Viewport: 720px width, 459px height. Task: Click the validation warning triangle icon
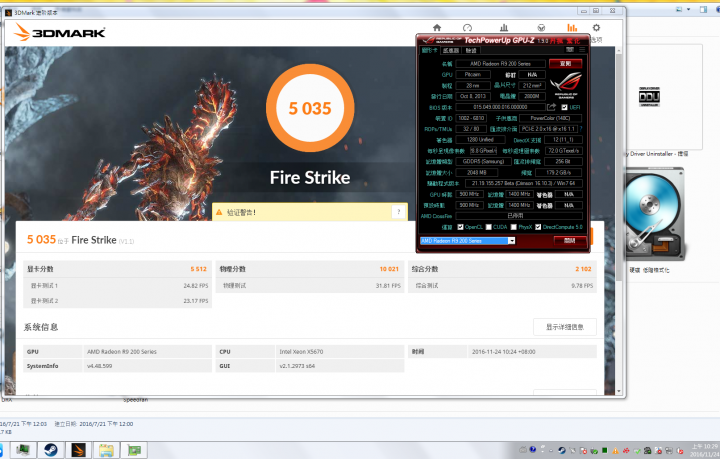click(x=219, y=212)
